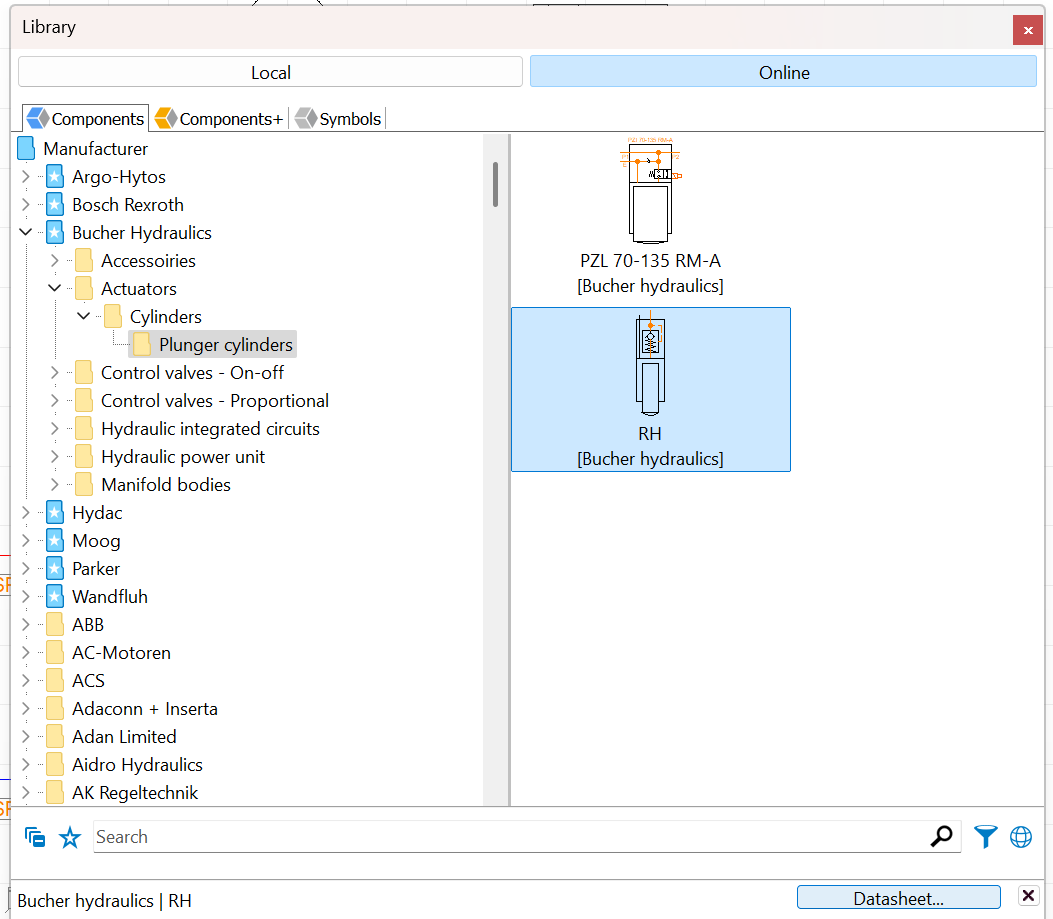Expand the Parker manufacturer node

click(26, 568)
